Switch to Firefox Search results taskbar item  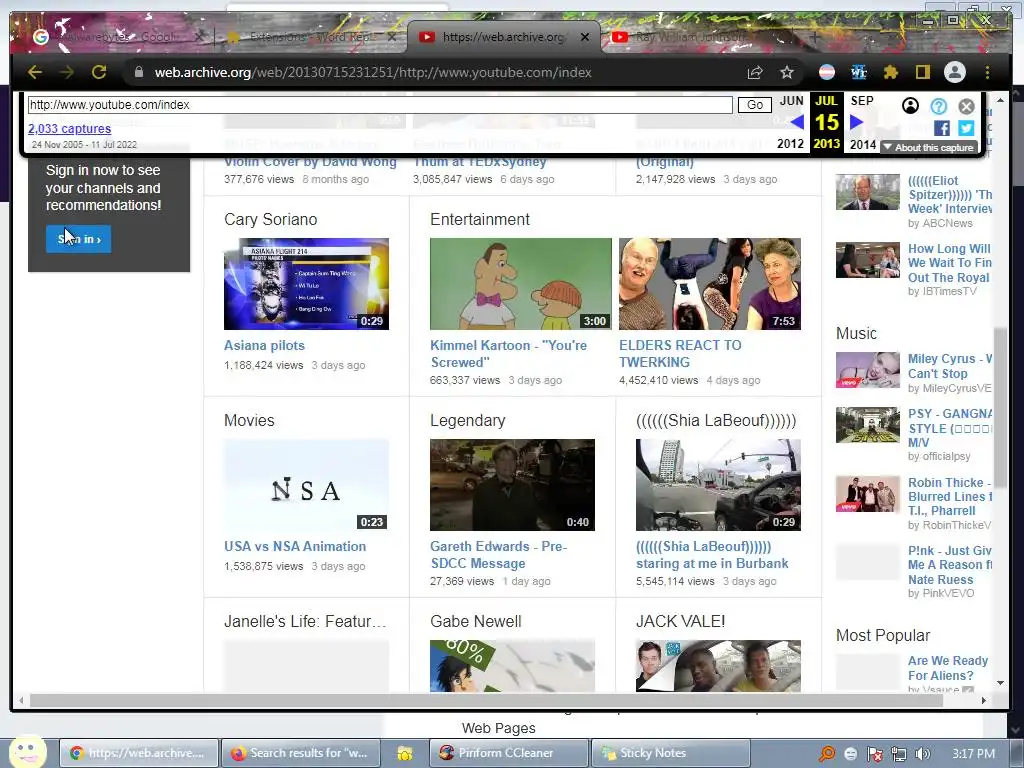[x=302, y=753]
